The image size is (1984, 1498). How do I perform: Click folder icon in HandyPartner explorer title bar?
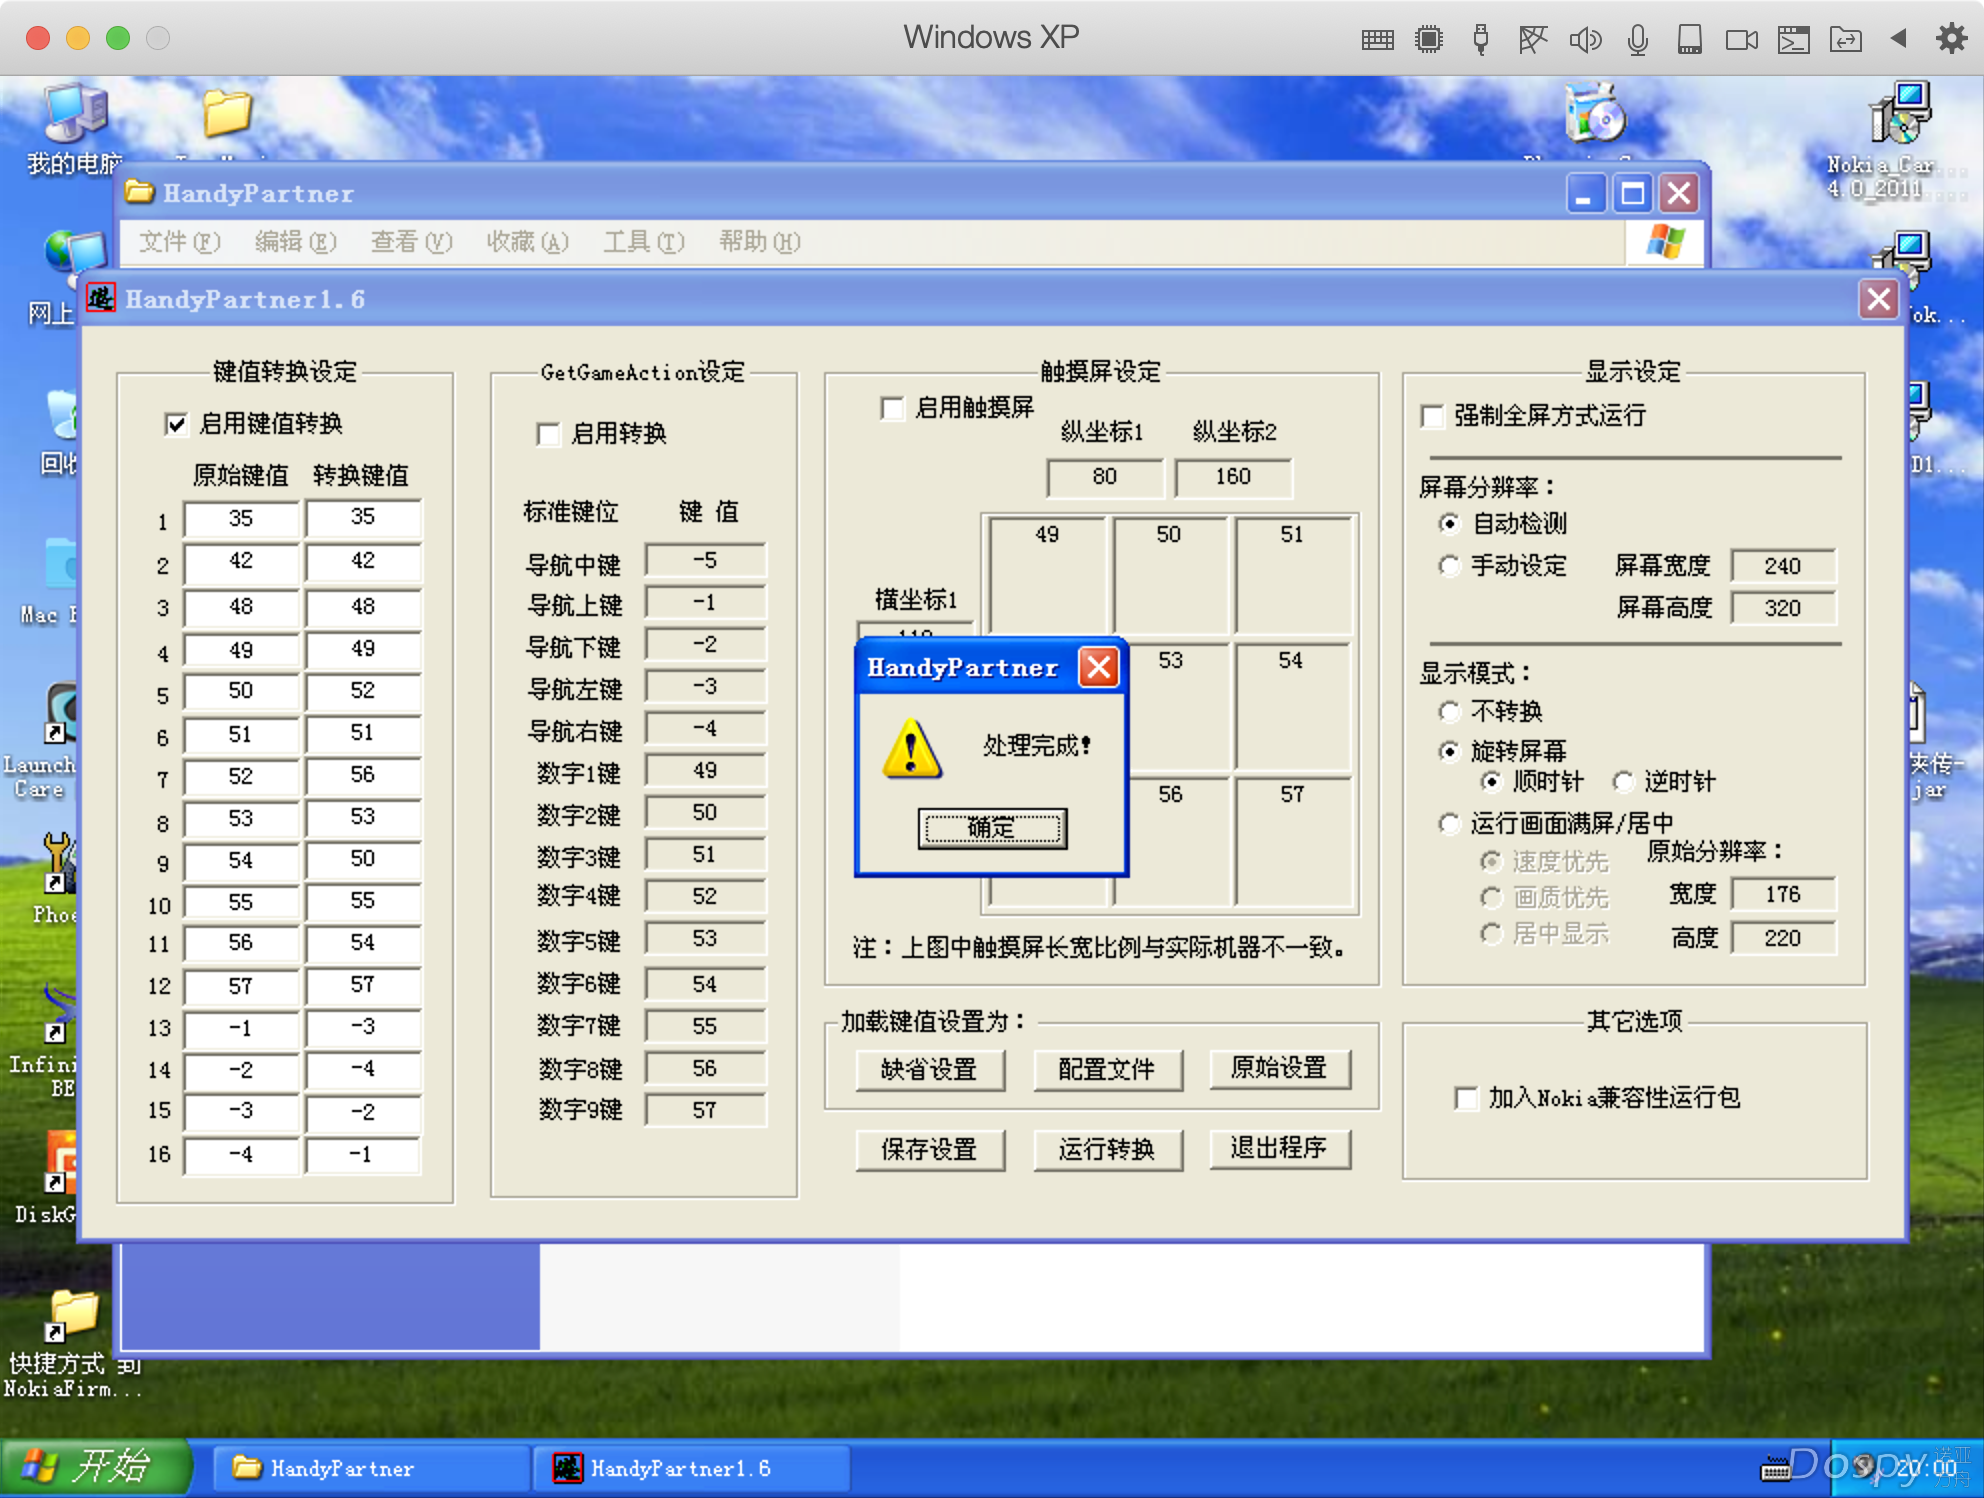[x=140, y=192]
